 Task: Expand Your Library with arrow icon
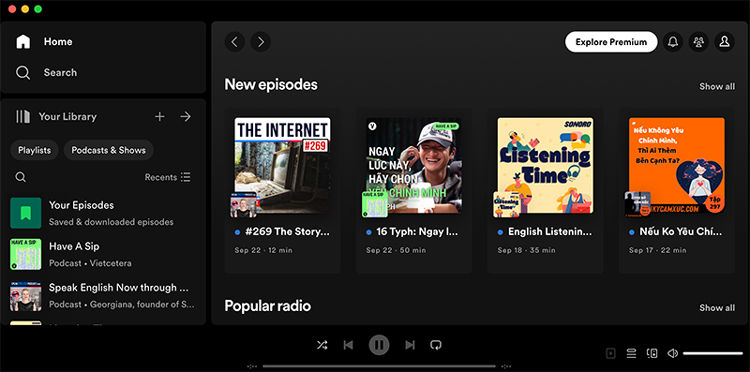pos(186,117)
